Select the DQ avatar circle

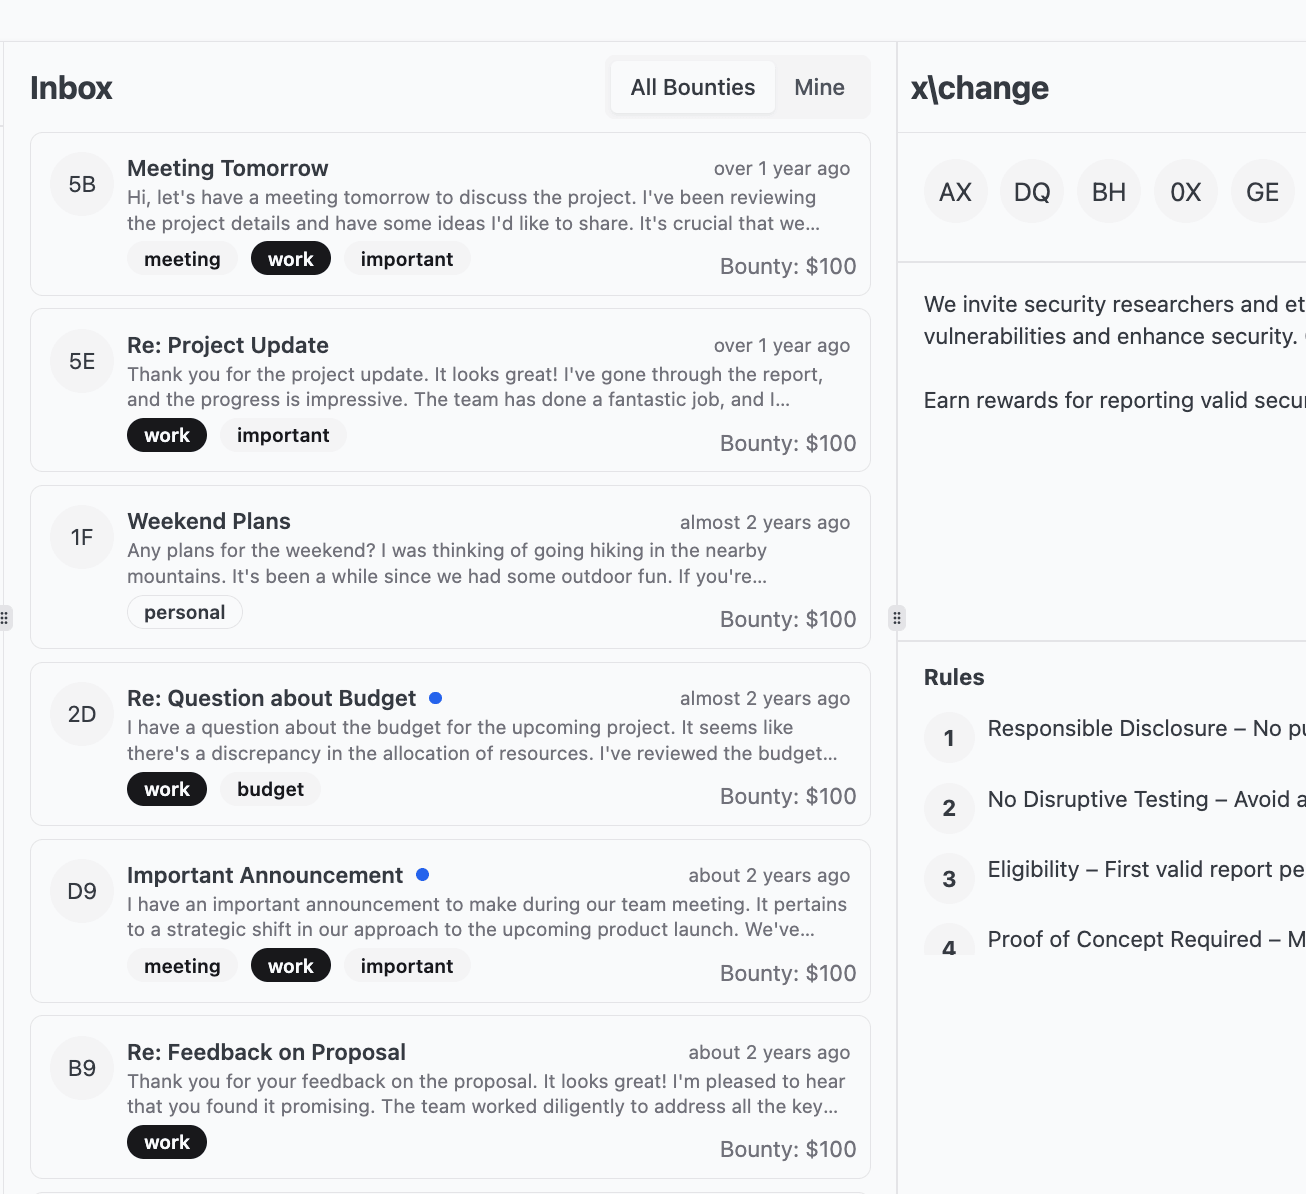coord(1032,192)
